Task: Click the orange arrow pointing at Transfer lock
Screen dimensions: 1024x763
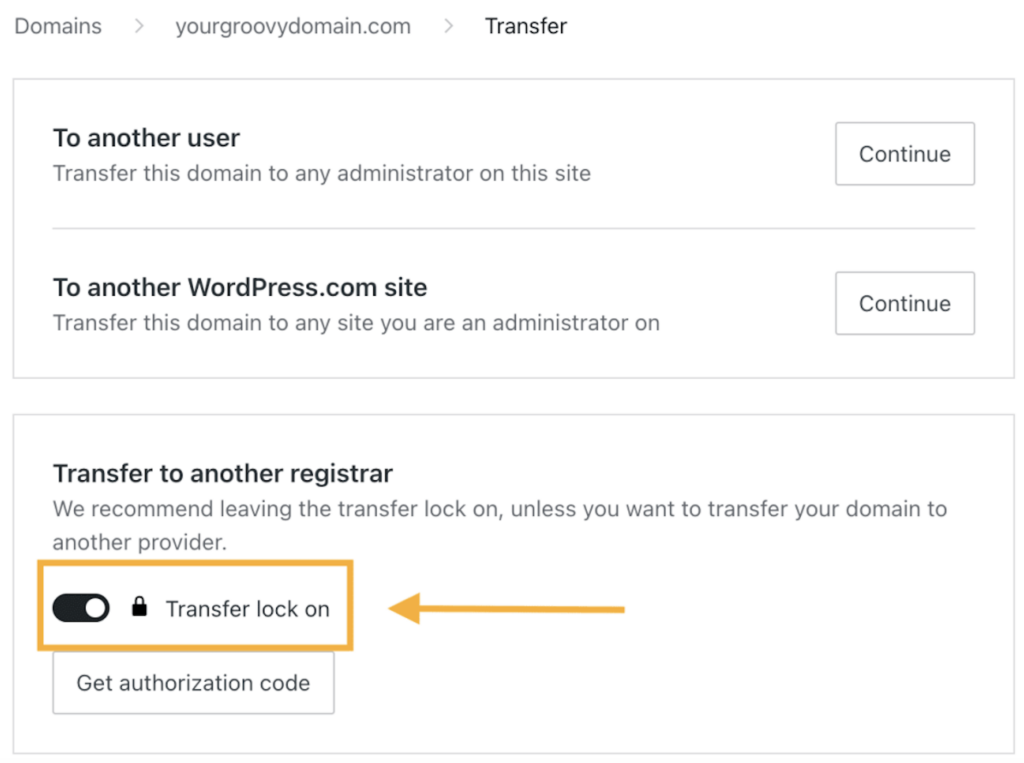Action: click(507, 609)
